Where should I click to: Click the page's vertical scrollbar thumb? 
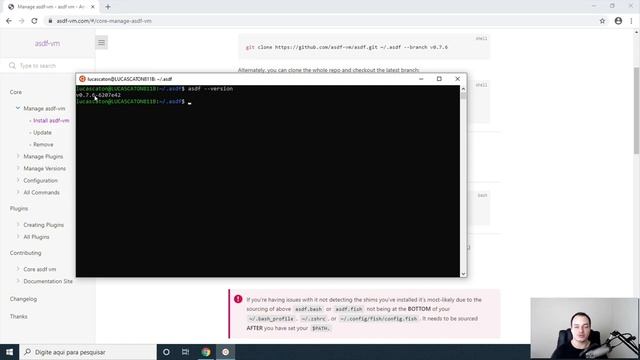coord(636,110)
